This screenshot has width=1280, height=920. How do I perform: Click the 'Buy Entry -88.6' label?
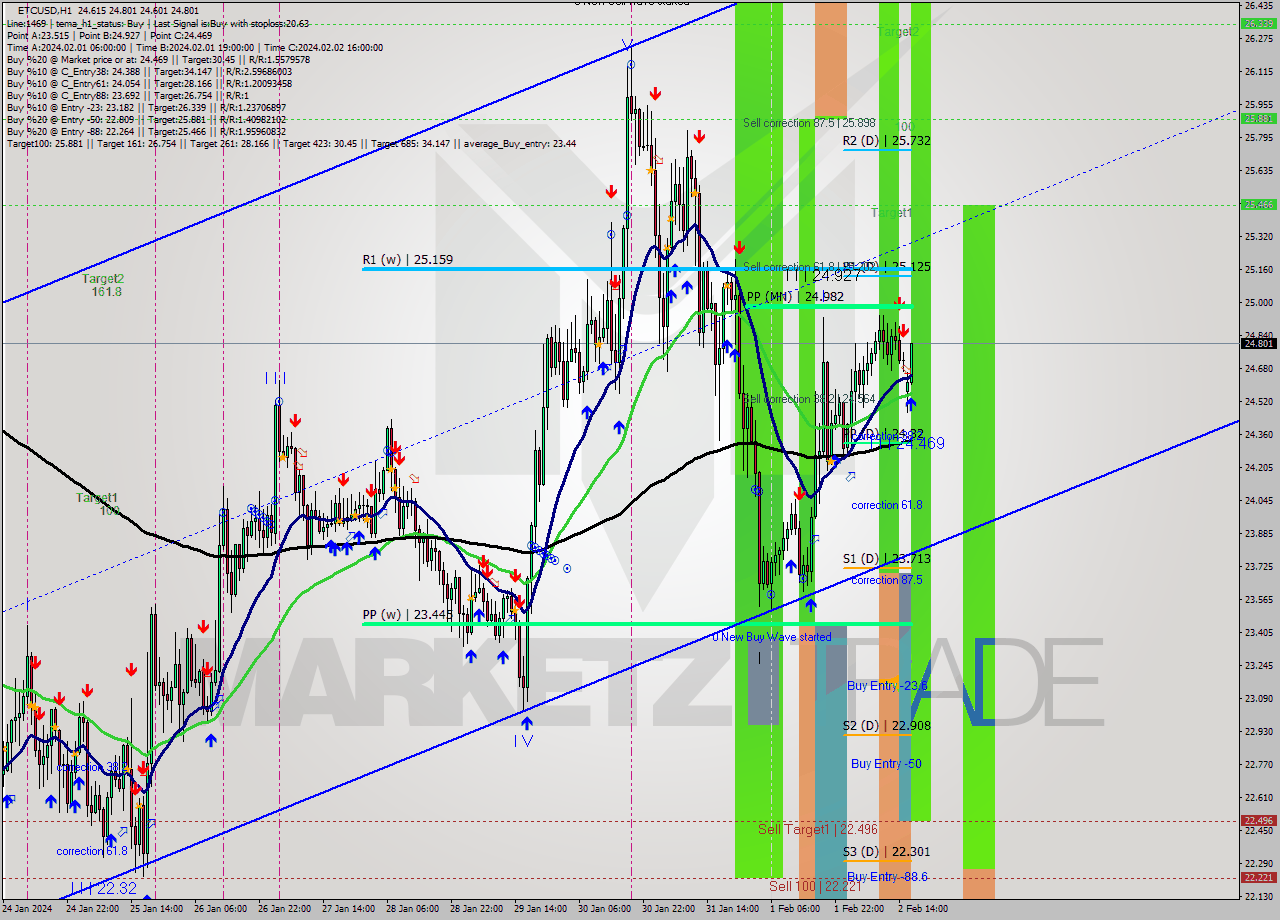pyautogui.click(x=886, y=876)
